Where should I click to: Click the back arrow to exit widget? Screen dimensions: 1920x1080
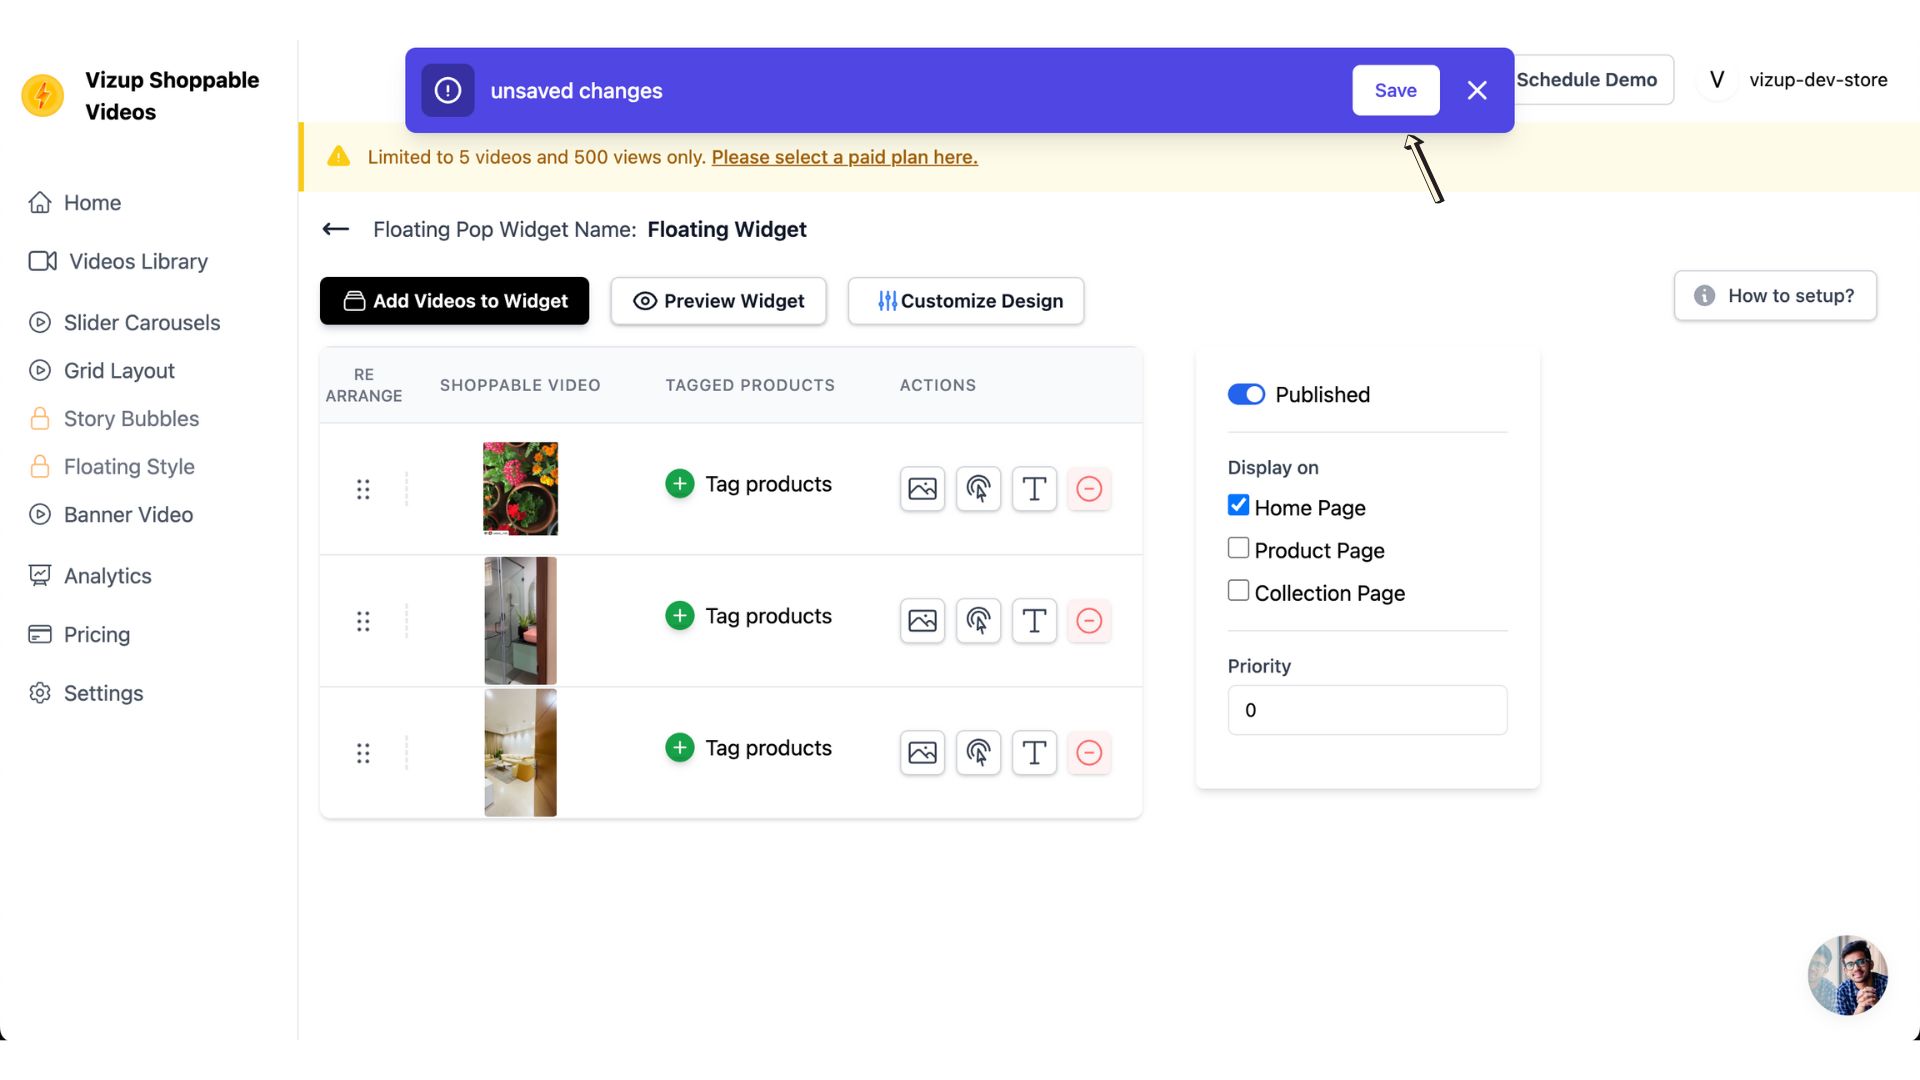(334, 229)
